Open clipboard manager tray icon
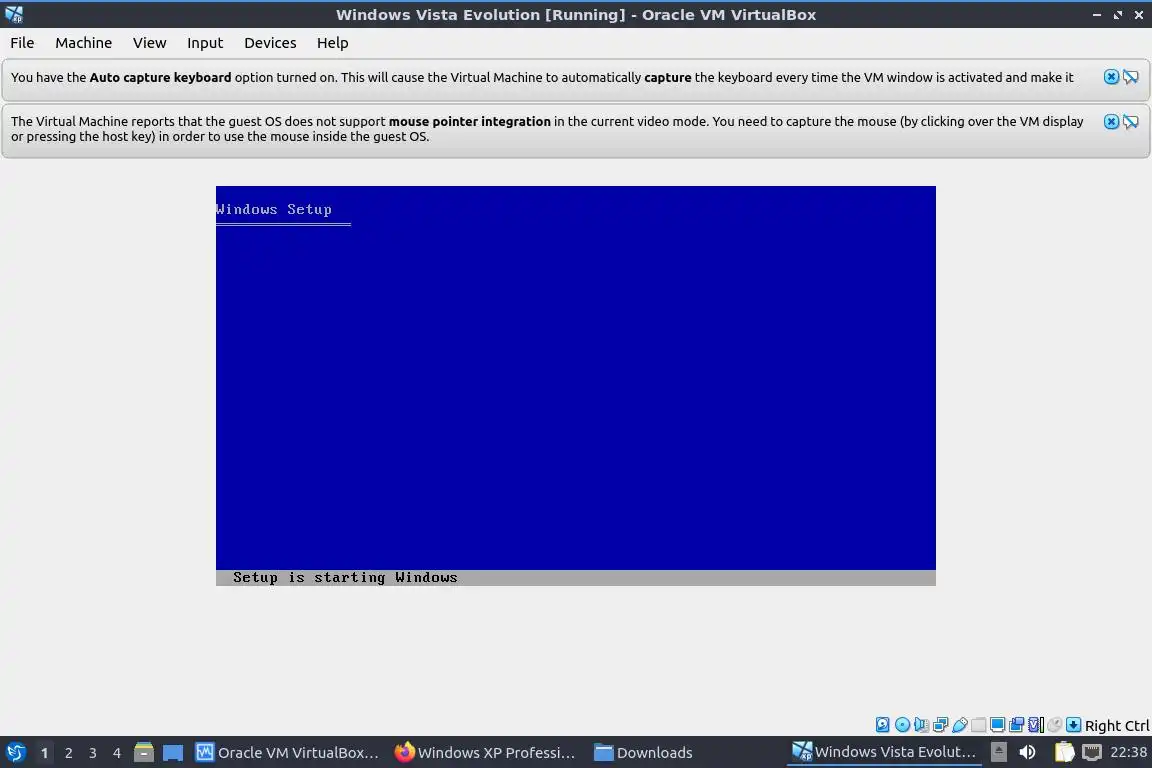1152x768 pixels. pos(1064,752)
